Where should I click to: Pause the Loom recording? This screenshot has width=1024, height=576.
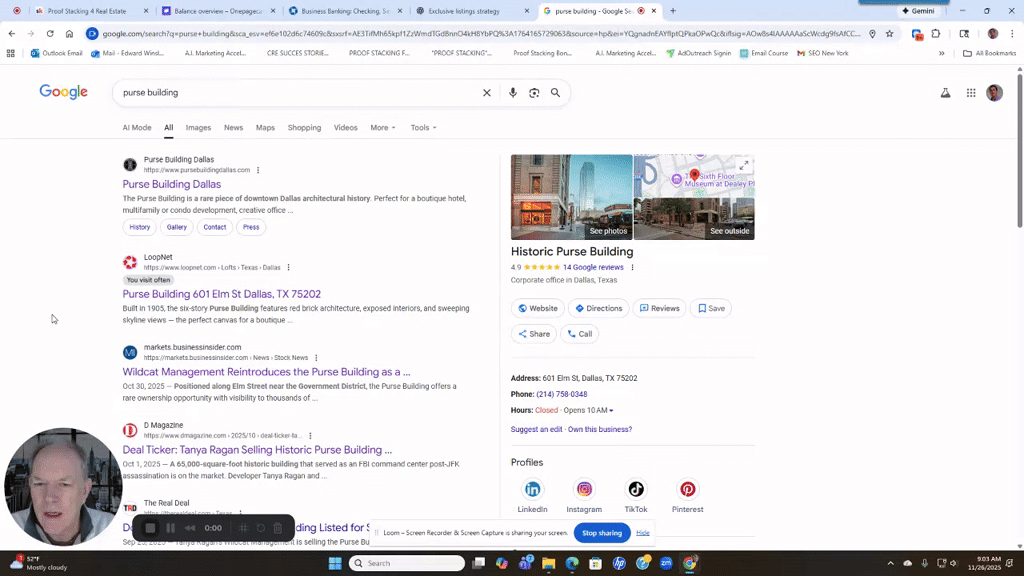[x=170, y=528]
